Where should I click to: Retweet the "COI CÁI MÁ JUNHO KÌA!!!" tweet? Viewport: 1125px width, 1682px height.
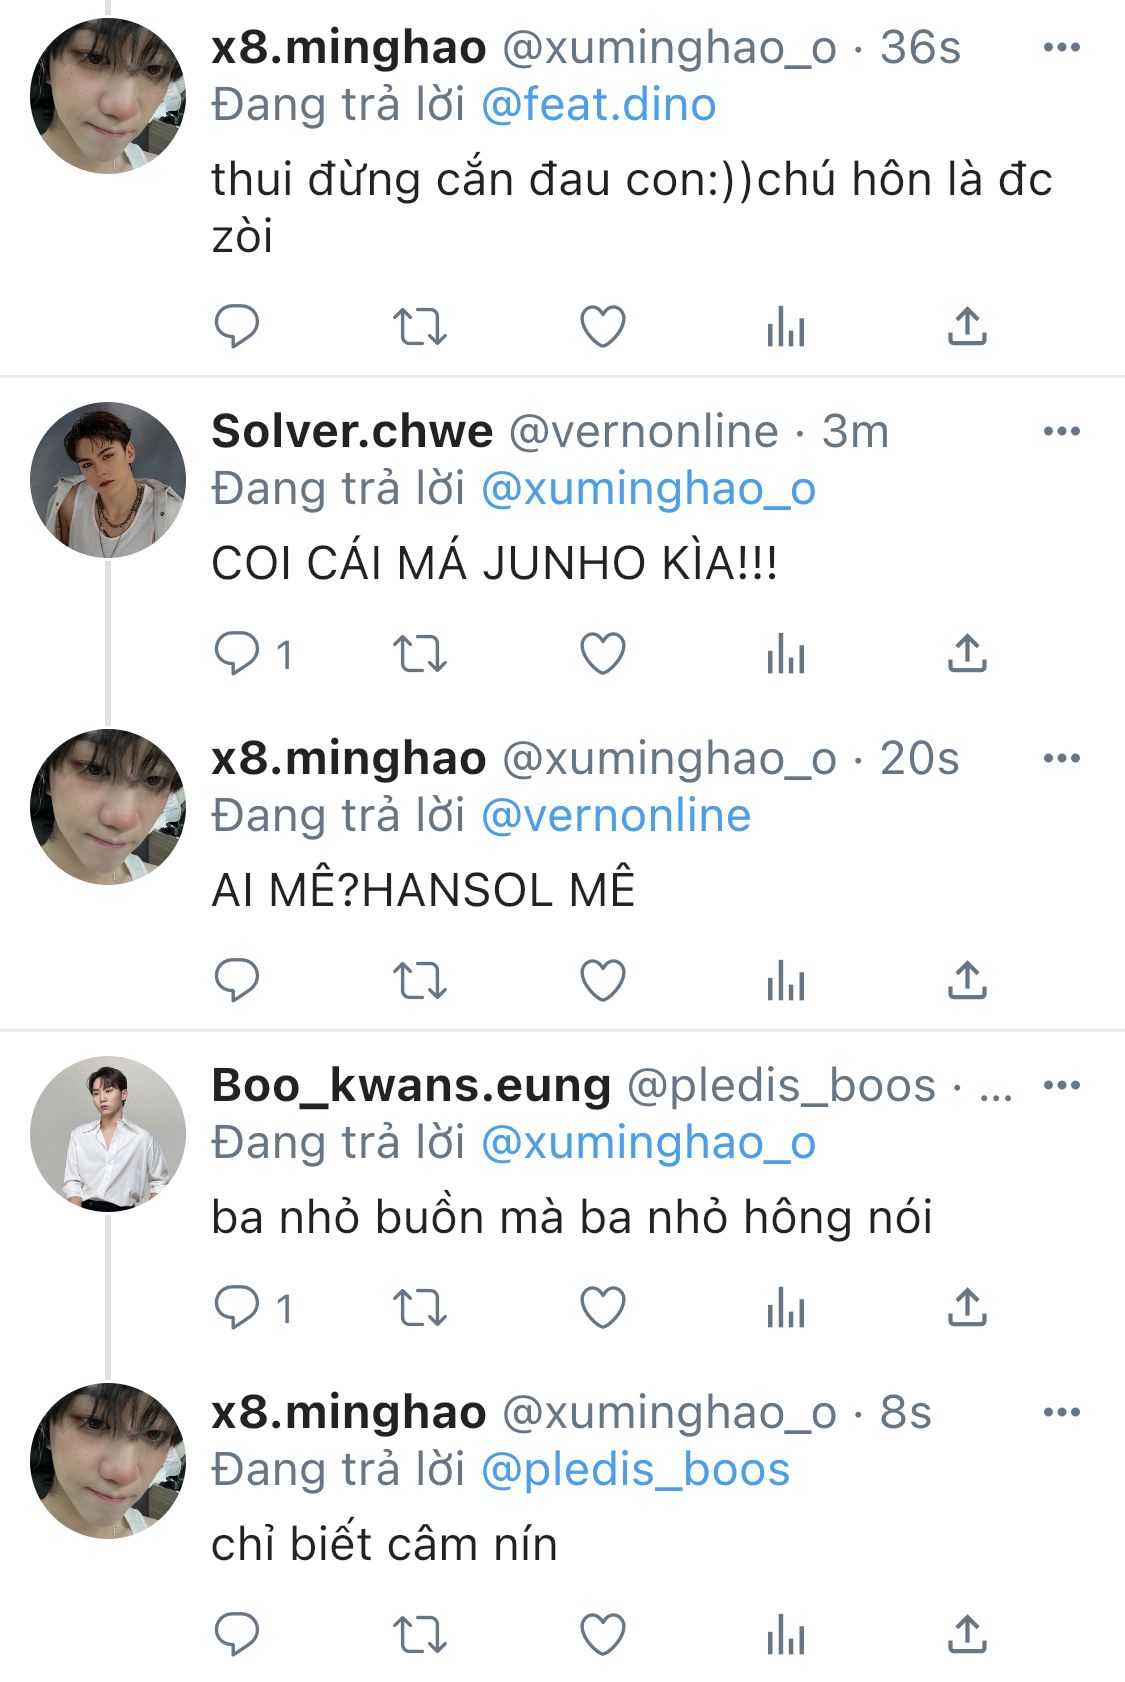click(x=419, y=654)
